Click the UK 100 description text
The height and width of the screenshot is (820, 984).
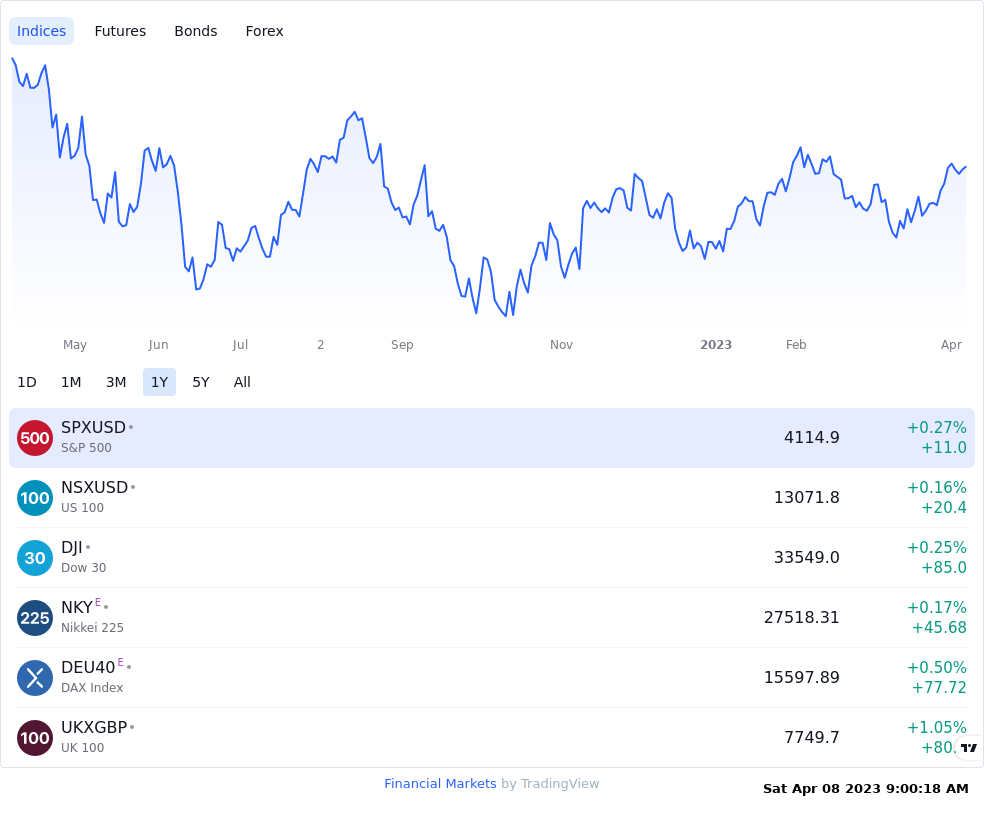point(82,747)
